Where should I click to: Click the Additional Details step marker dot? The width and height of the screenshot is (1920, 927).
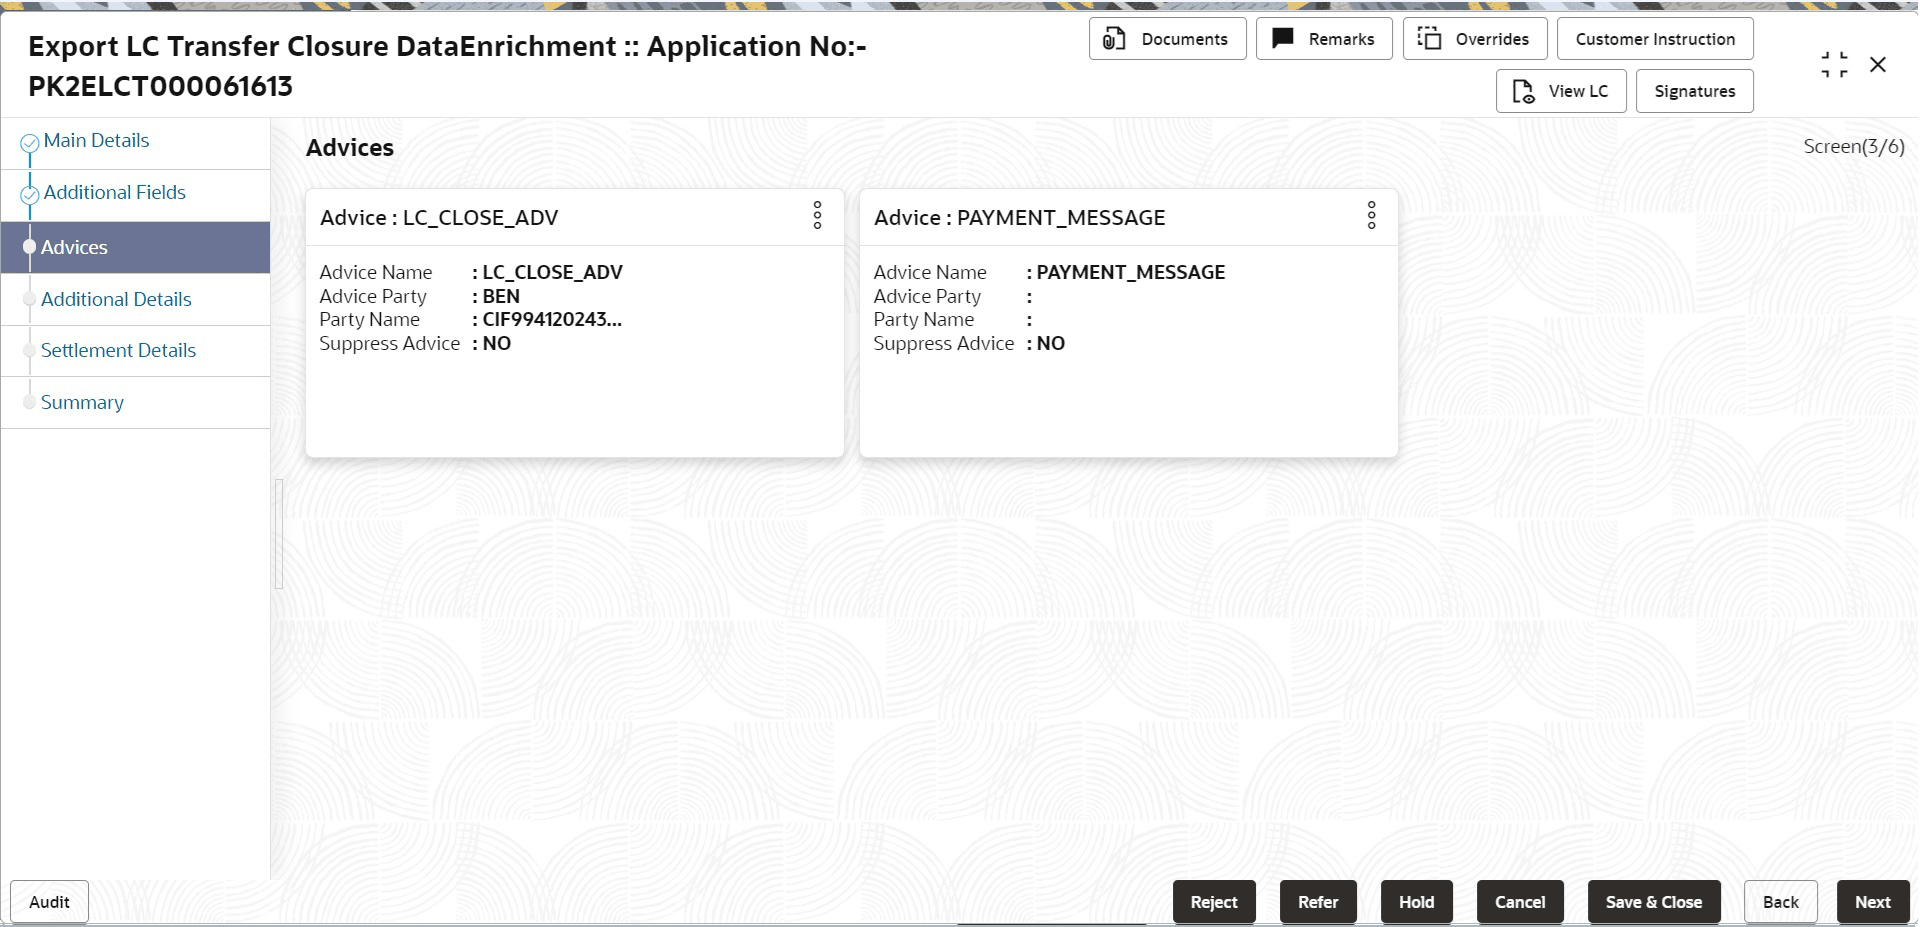(30, 299)
